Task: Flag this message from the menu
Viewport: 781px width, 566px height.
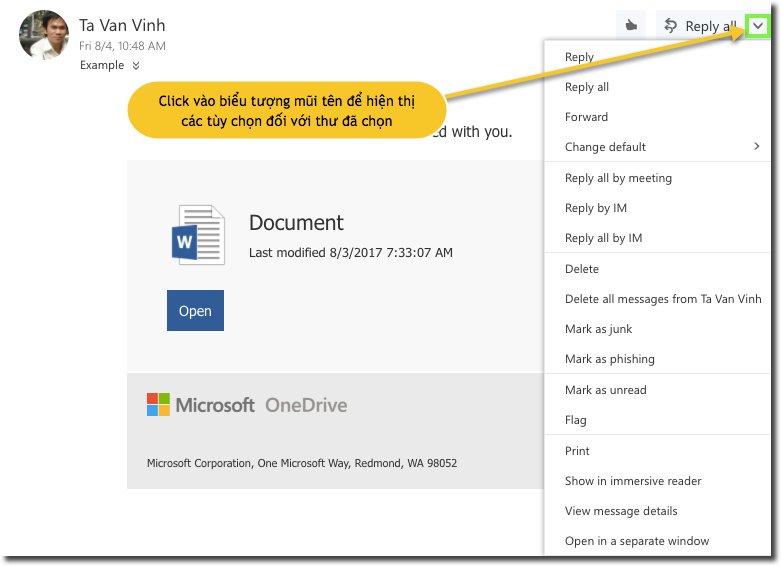Action: [x=576, y=420]
